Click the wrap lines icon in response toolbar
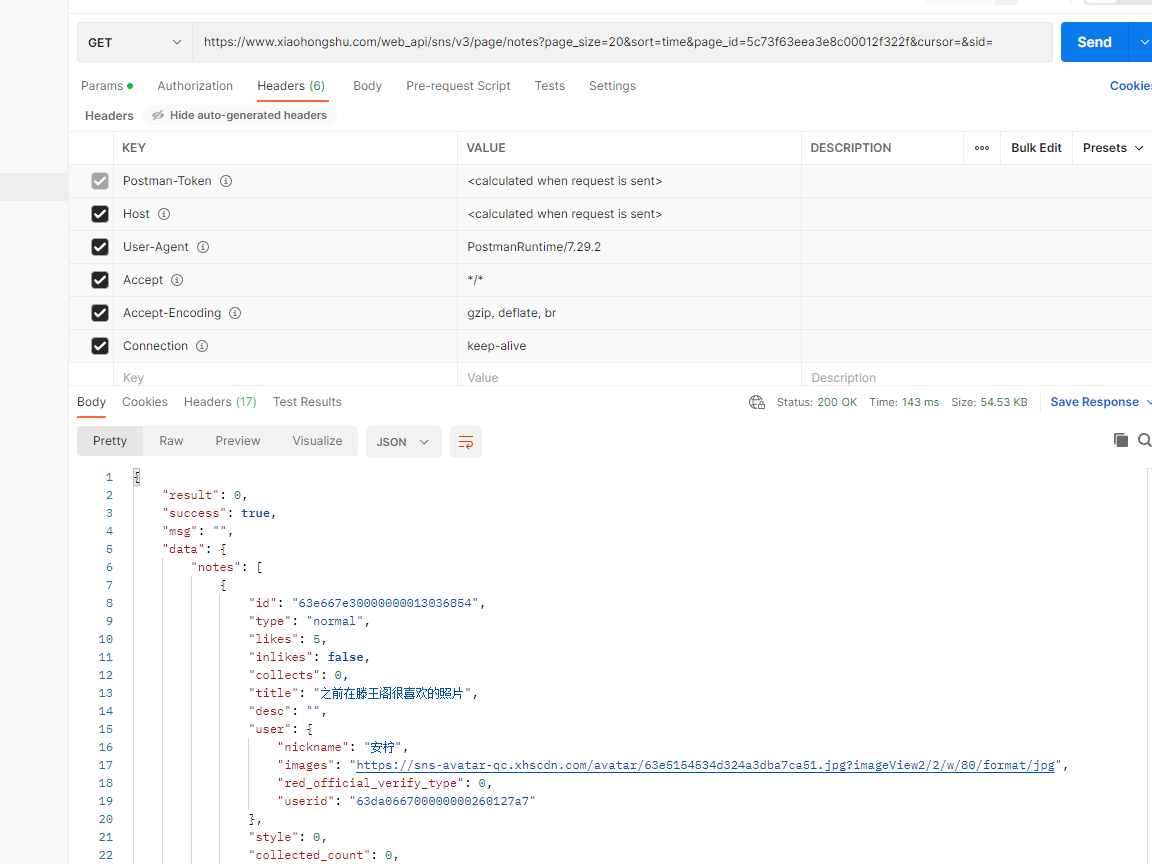Image resolution: width=1152 pixels, height=864 pixels. (x=465, y=442)
